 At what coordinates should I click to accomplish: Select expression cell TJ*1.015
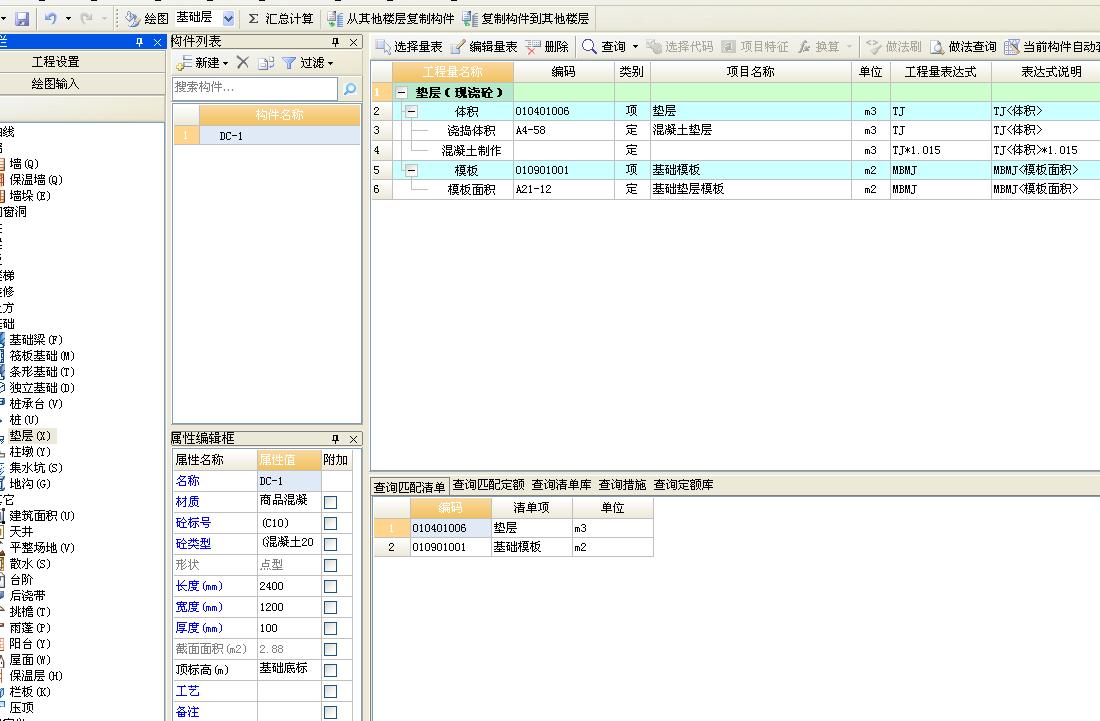tap(941, 150)
